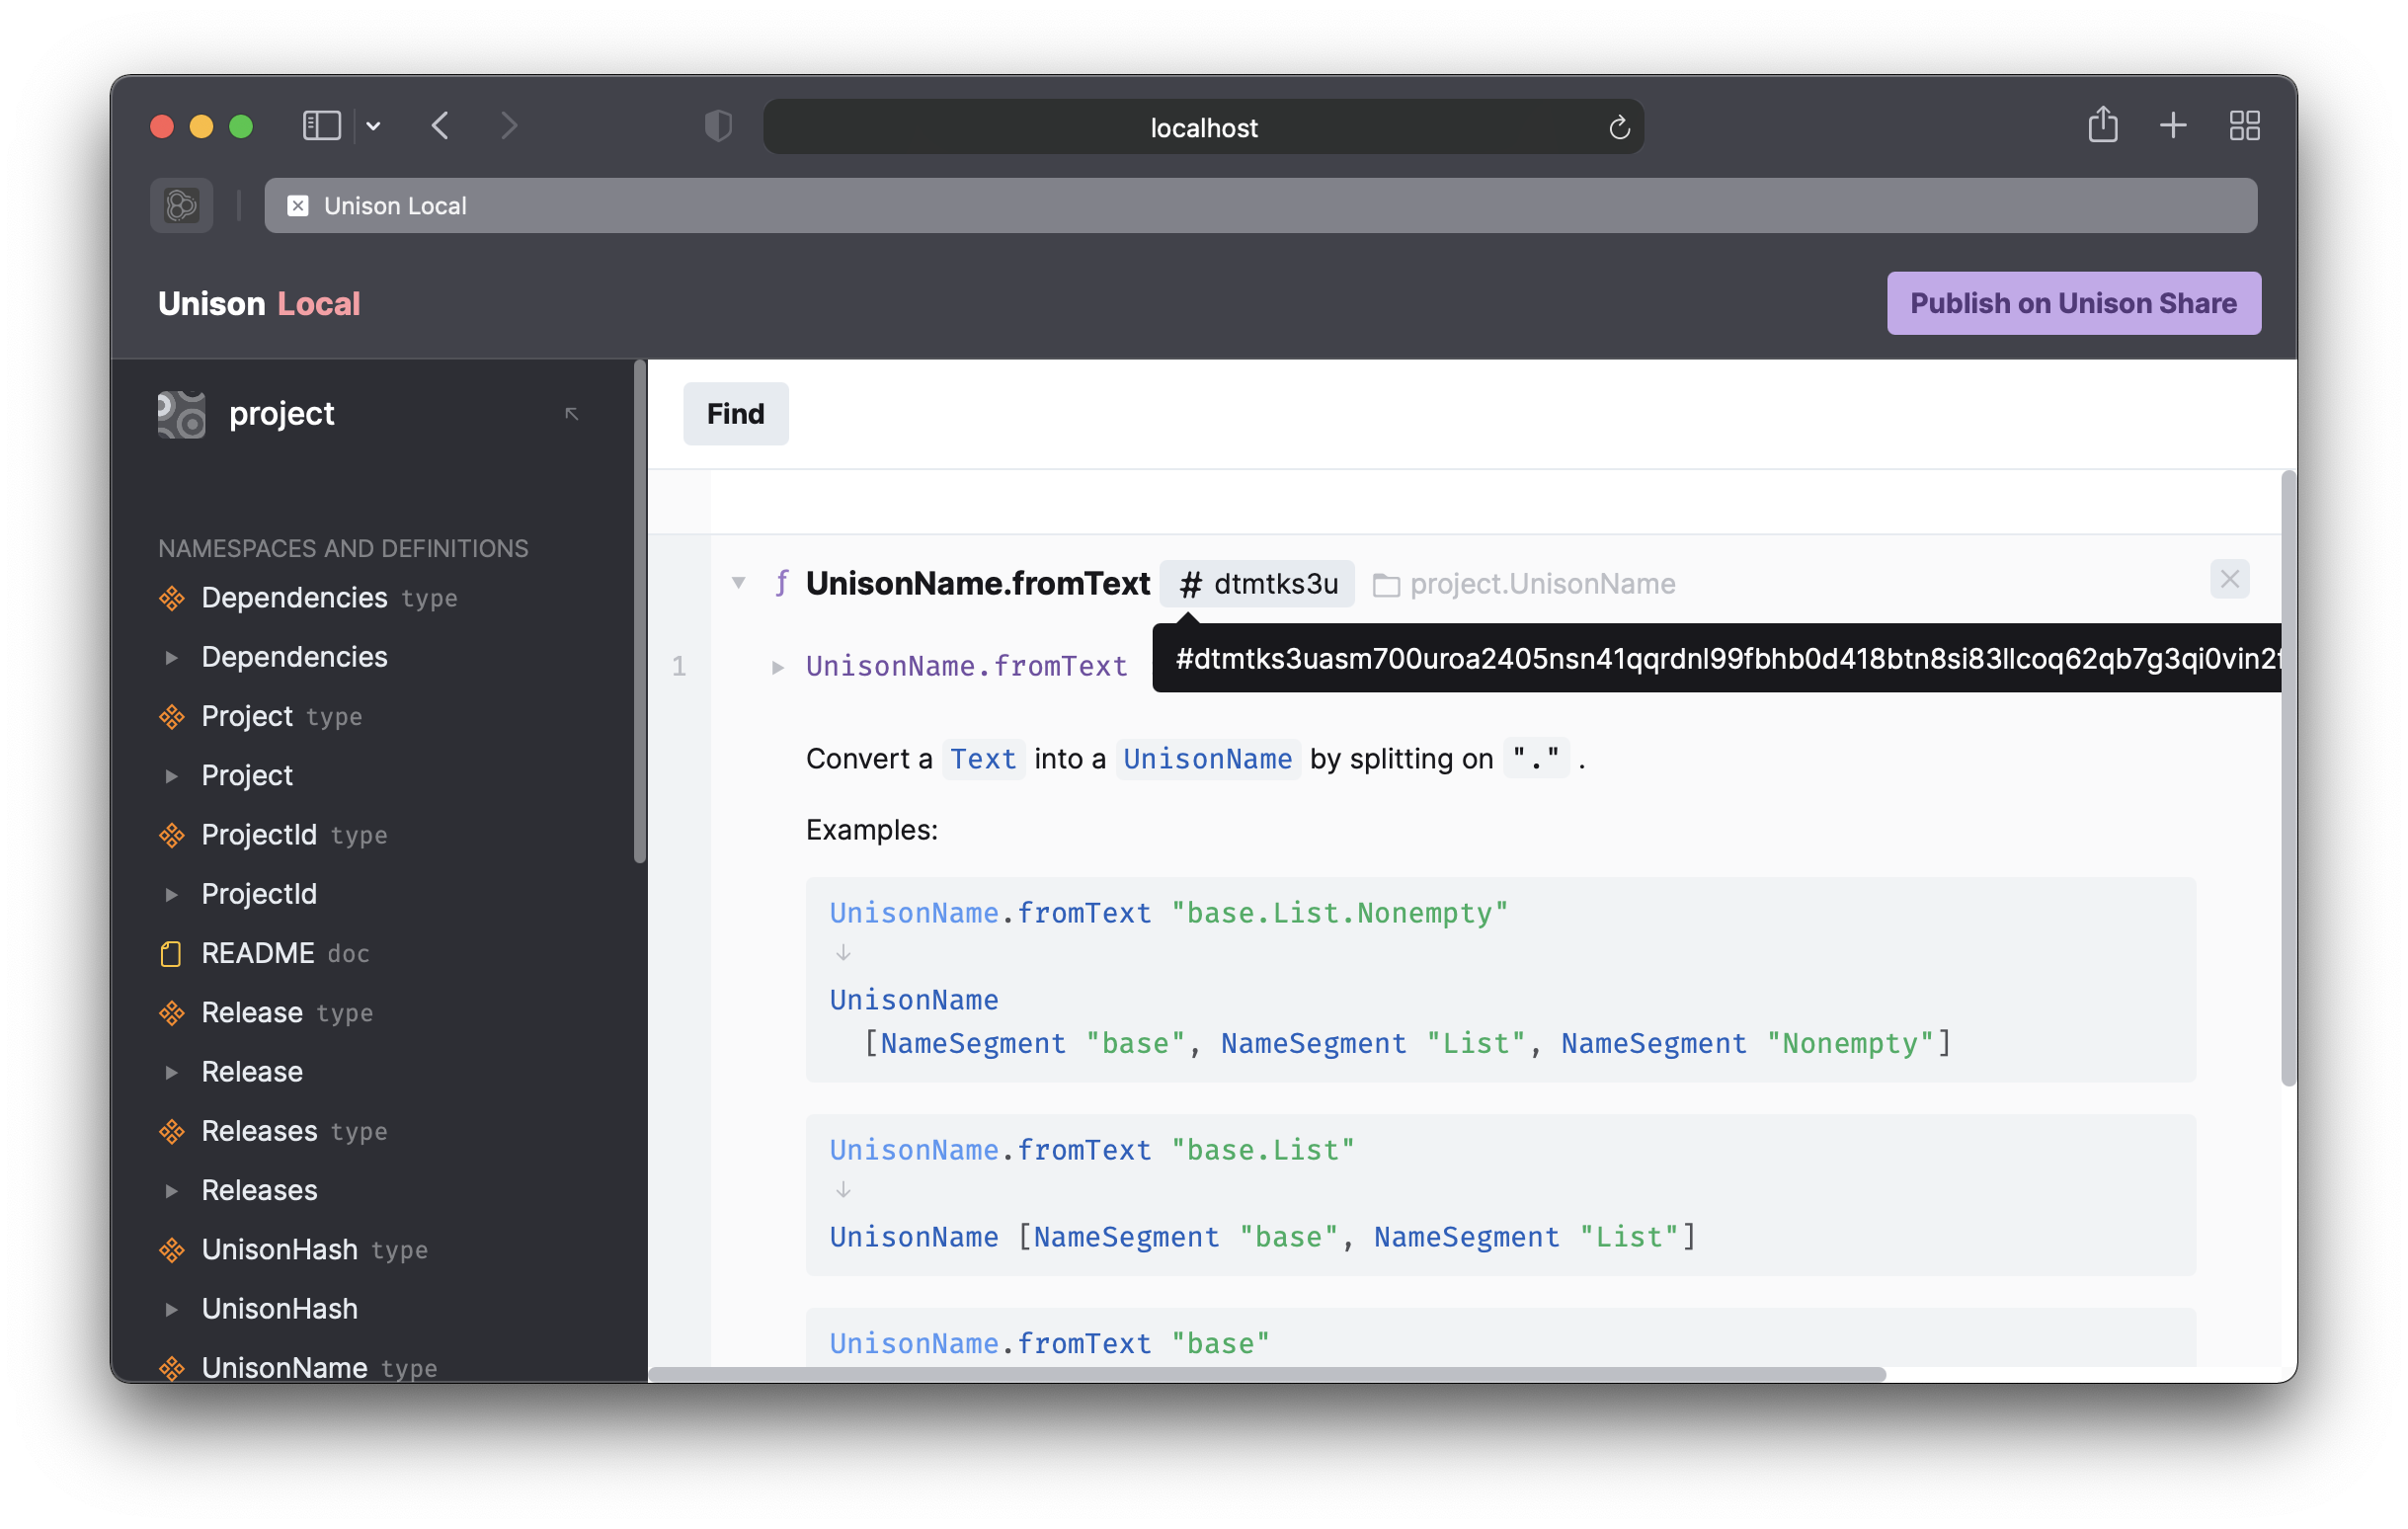
Task: Click the horizontal scrollbar at the bottom
Action: coord(1266,1374)
